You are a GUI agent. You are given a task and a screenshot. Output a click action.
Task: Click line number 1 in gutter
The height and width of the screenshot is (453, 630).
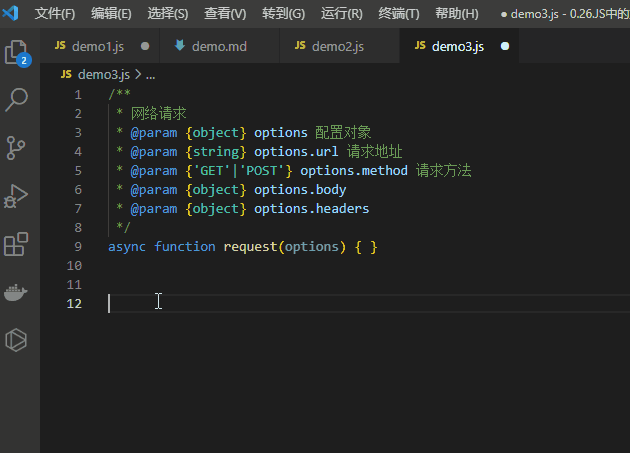pos(78,95)
